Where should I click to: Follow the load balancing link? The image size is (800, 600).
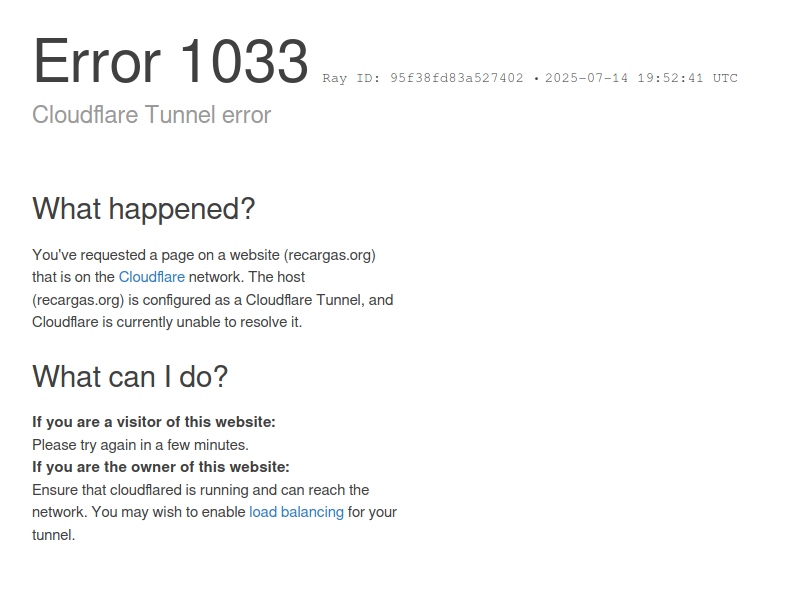pos(296,512)
